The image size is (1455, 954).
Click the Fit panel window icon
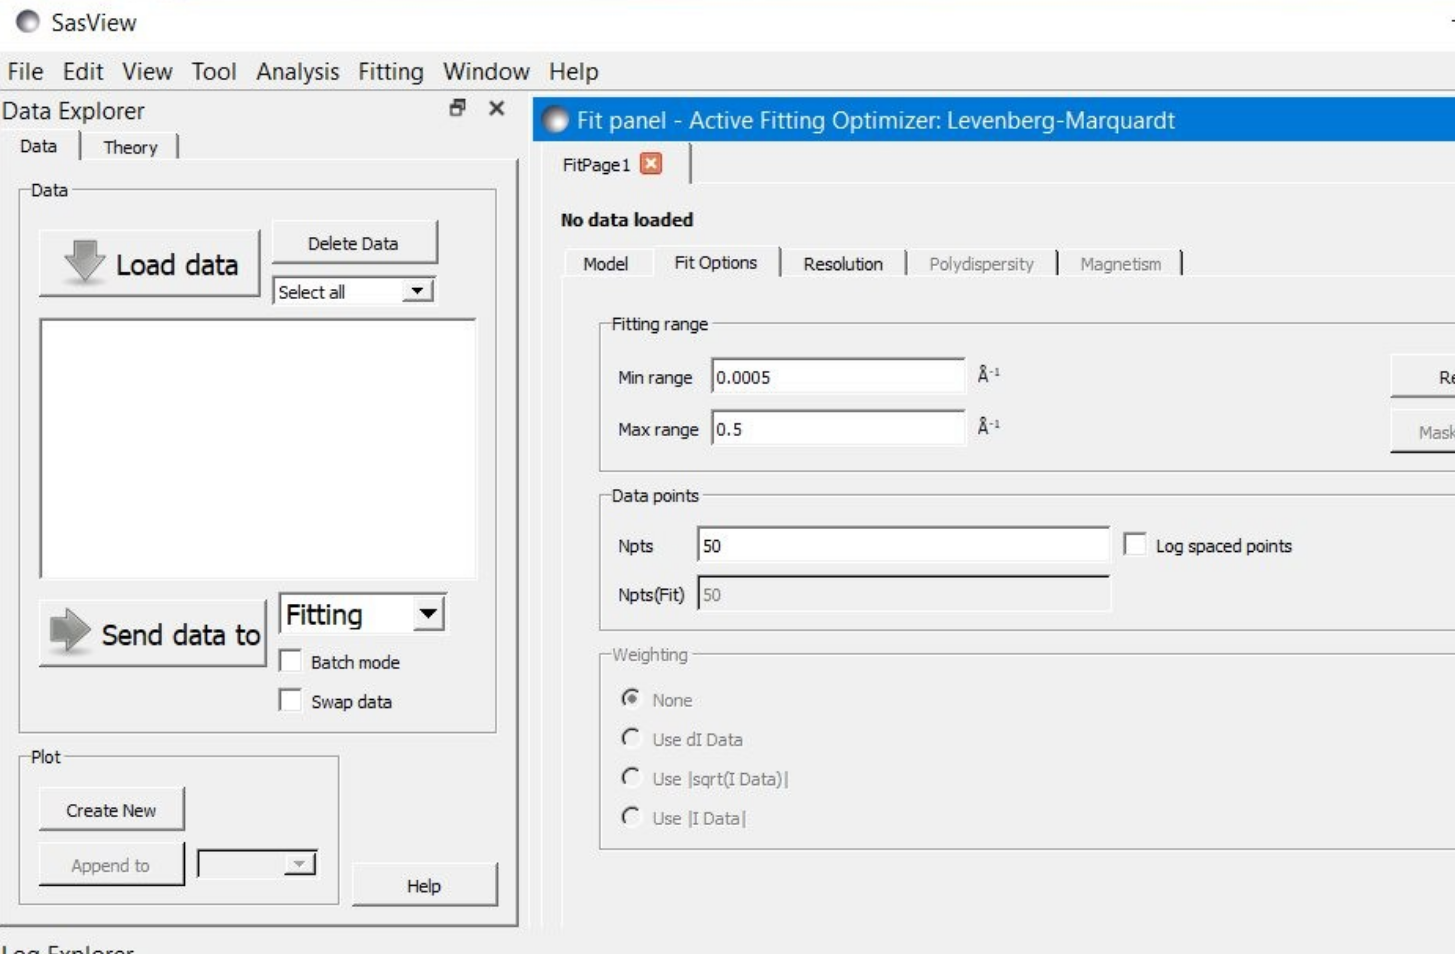(x=557, y=120)
